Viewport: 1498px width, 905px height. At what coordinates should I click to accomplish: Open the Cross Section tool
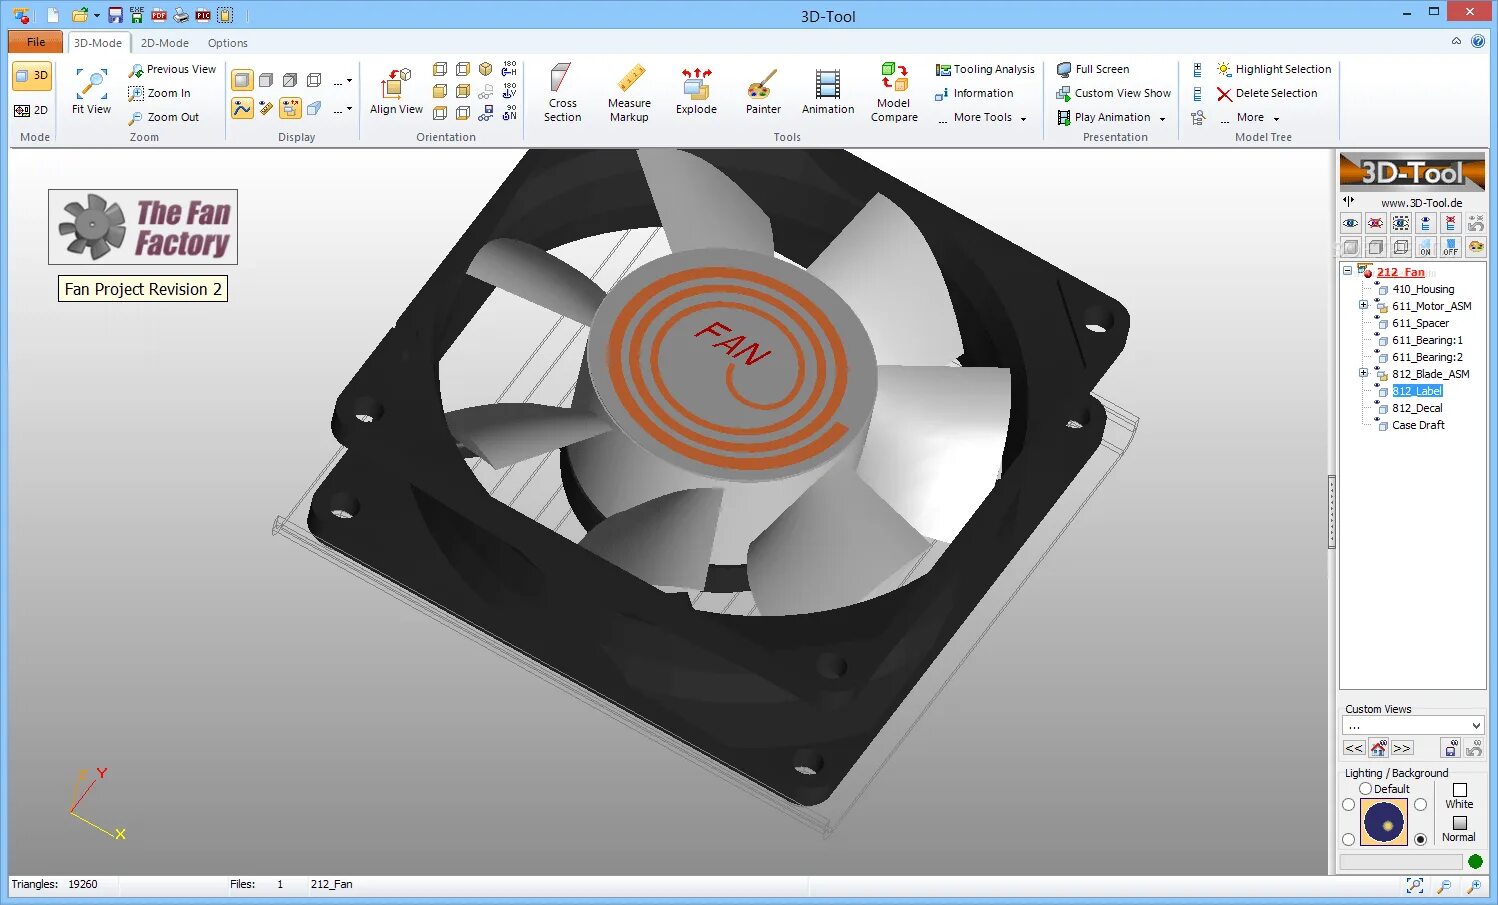pos(562,93)
